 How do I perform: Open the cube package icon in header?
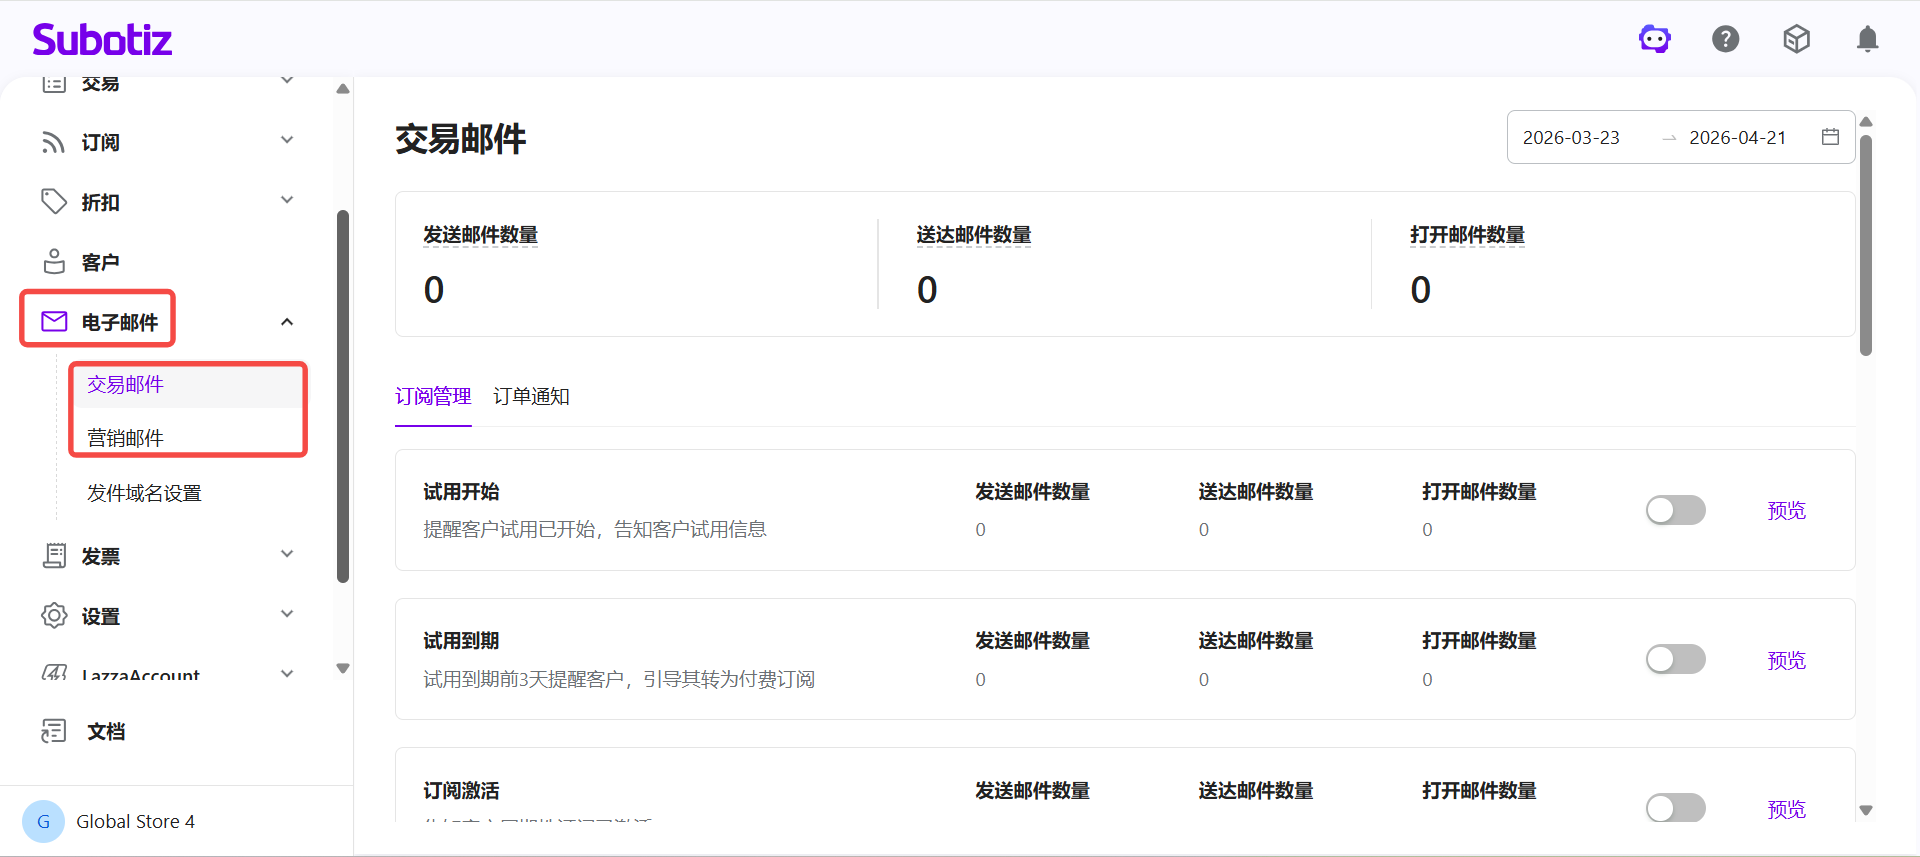1796,39
